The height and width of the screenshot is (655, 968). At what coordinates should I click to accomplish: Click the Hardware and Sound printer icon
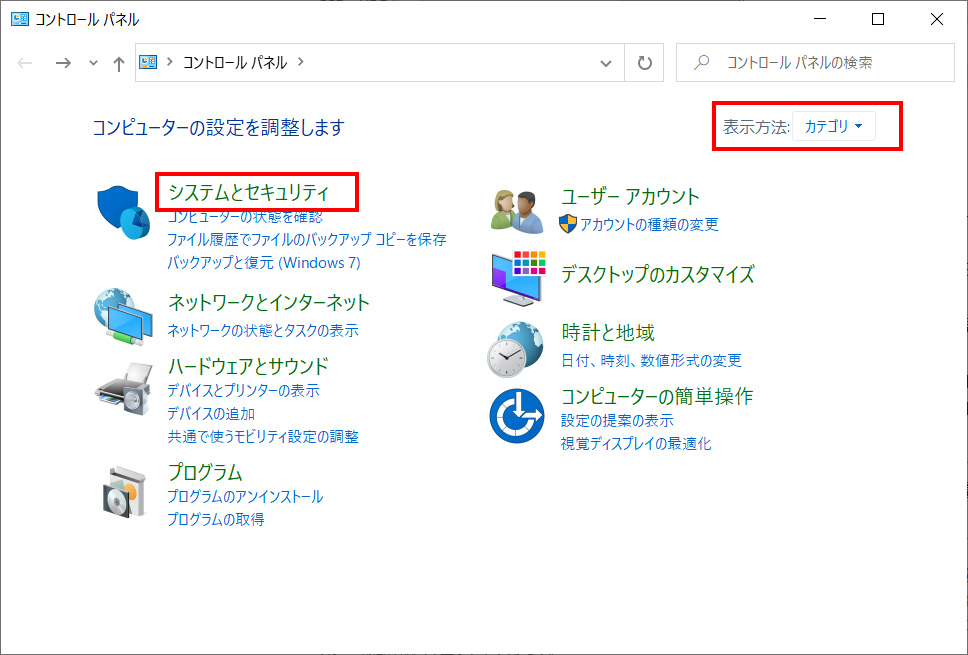click(123, 389)
